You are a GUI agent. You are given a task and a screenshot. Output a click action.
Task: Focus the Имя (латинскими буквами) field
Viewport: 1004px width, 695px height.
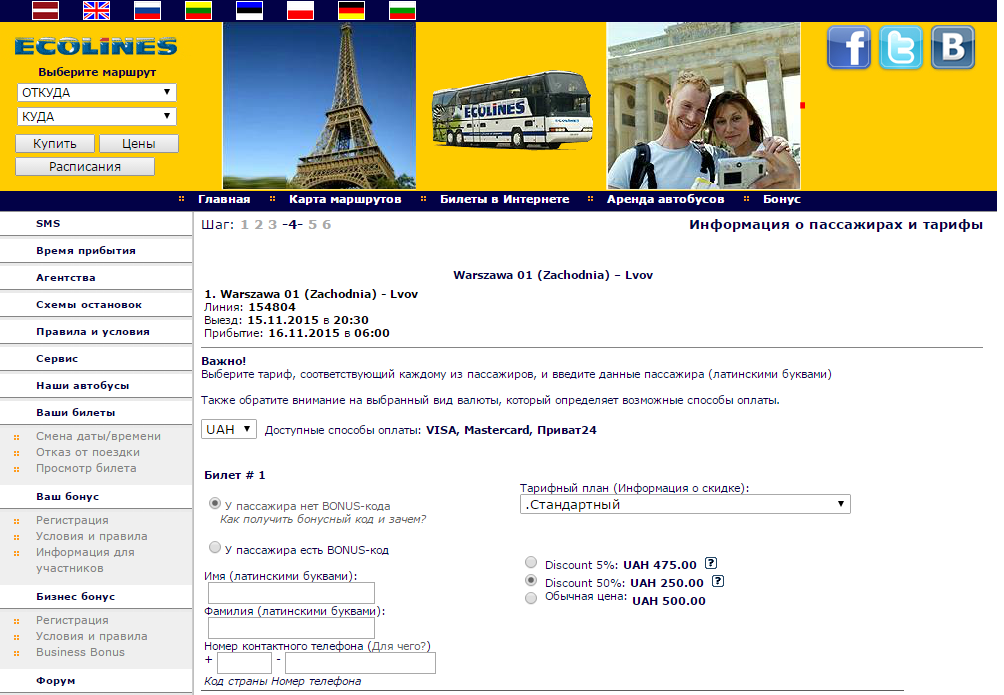coord(291,593)
